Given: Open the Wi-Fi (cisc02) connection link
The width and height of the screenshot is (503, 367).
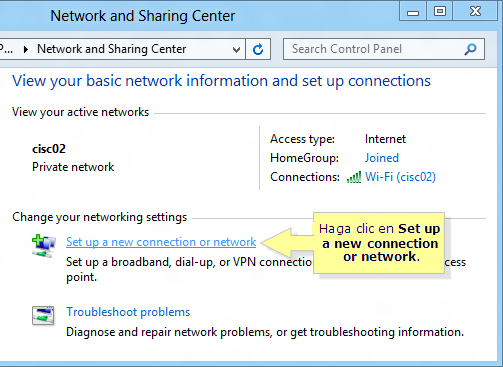Looking at the screenshot, I should 400,177.
